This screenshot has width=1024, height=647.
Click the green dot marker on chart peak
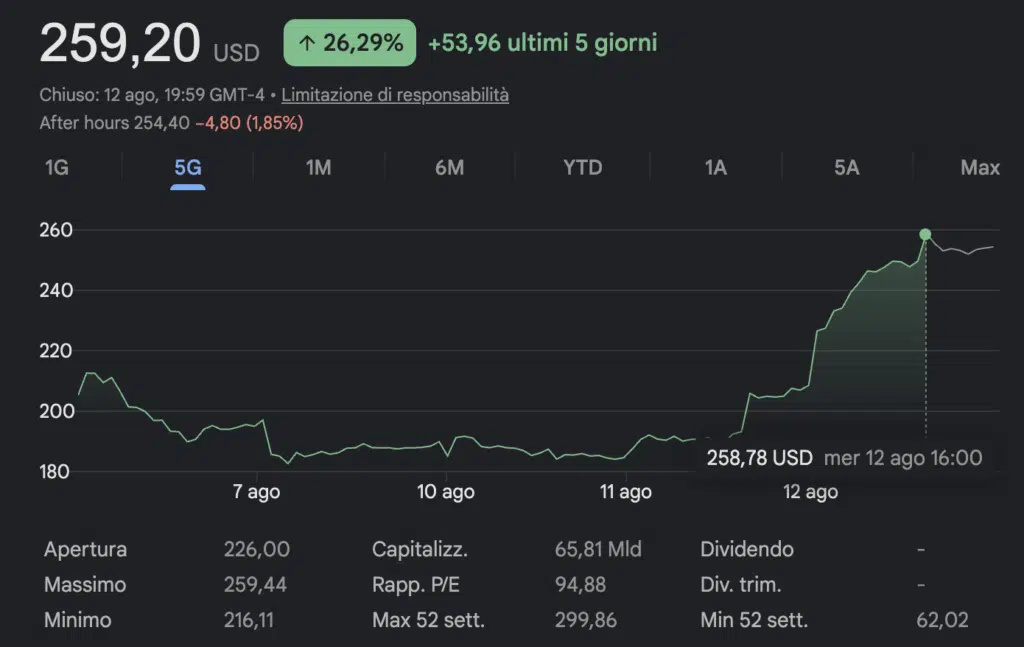pyautogui.click(x=925, y=234)
